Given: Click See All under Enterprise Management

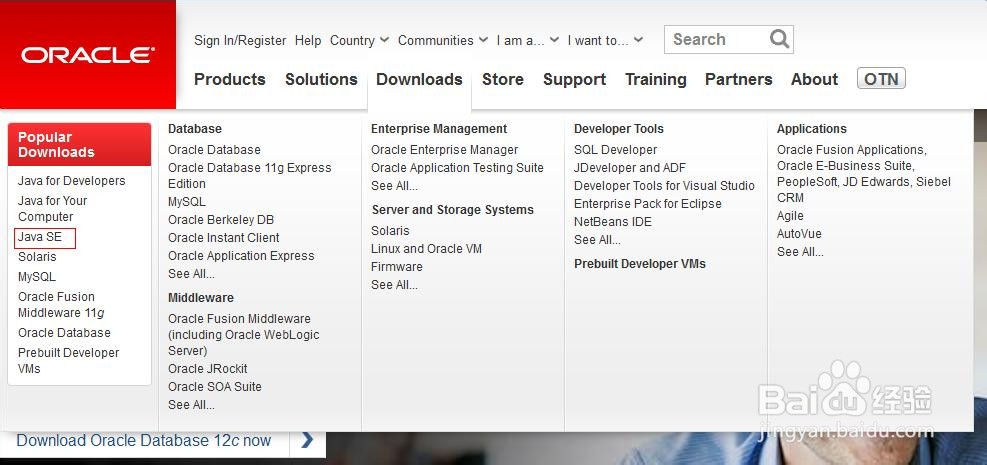Looking at the screenshot, I should 394,186.
